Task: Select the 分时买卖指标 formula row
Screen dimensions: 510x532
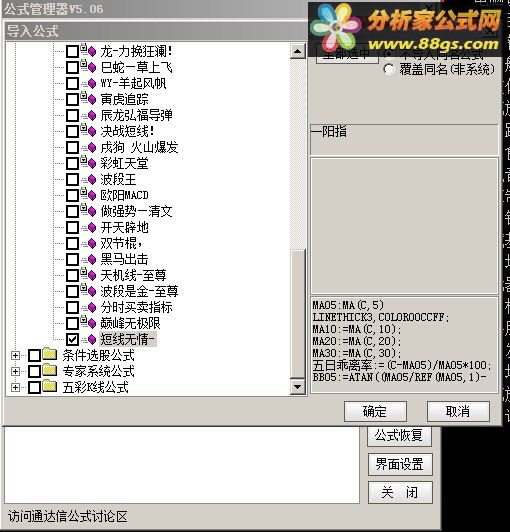Action: [x=136, y=307]
